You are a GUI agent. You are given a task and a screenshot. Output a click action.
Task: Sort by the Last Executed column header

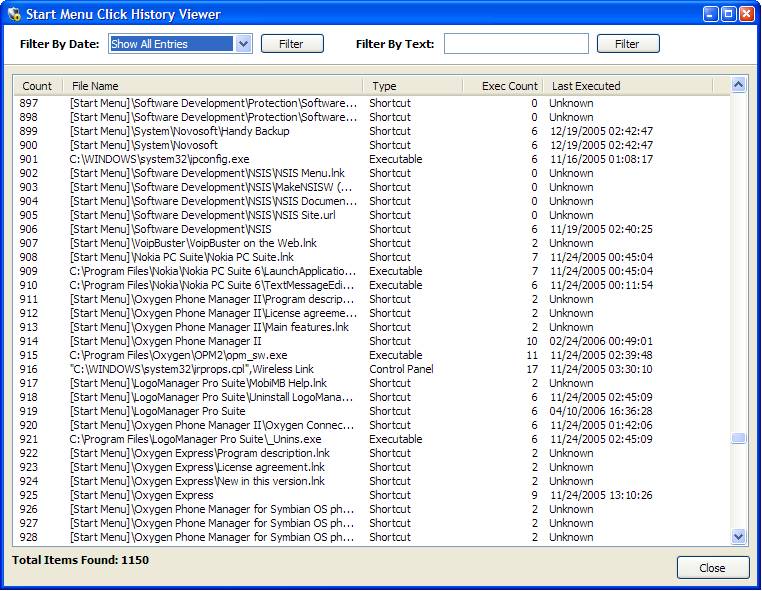pyautogui.click(x=628, y=86)
